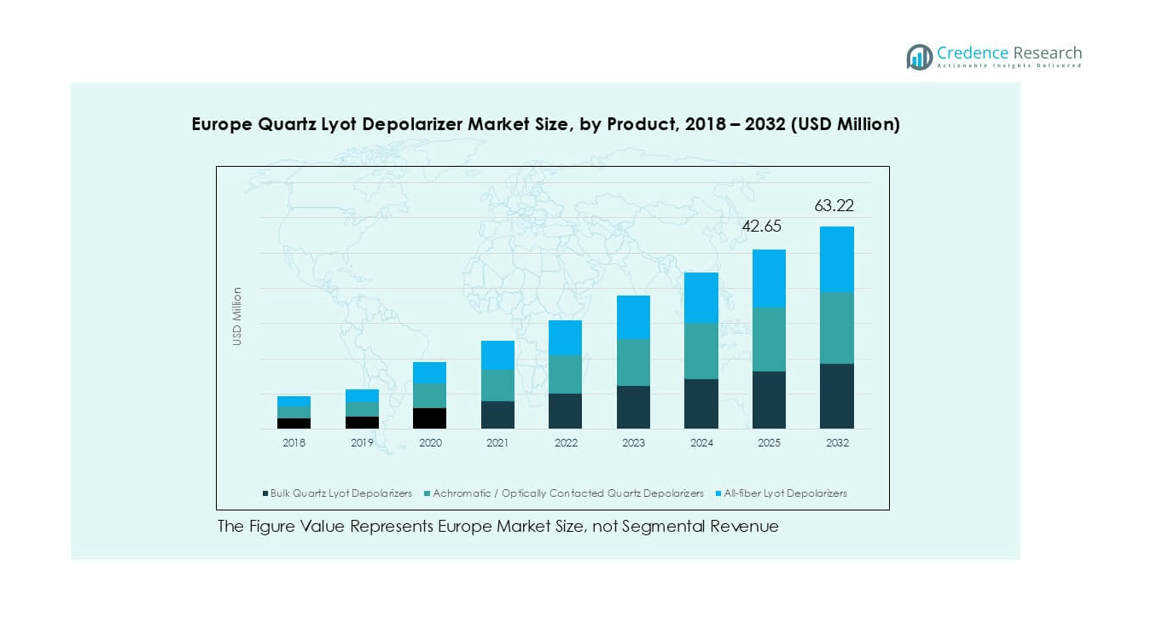Click the USD Million y-axis label

(x=238, y=317)
